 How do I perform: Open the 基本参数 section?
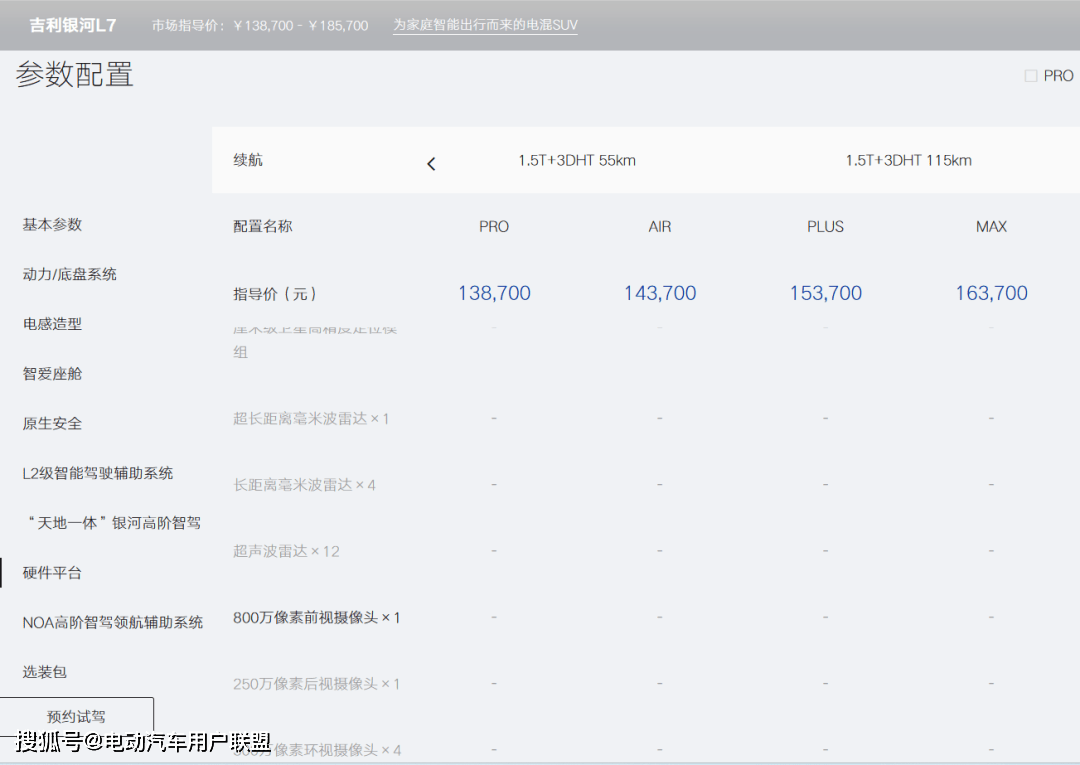click(x=51, y=225)
